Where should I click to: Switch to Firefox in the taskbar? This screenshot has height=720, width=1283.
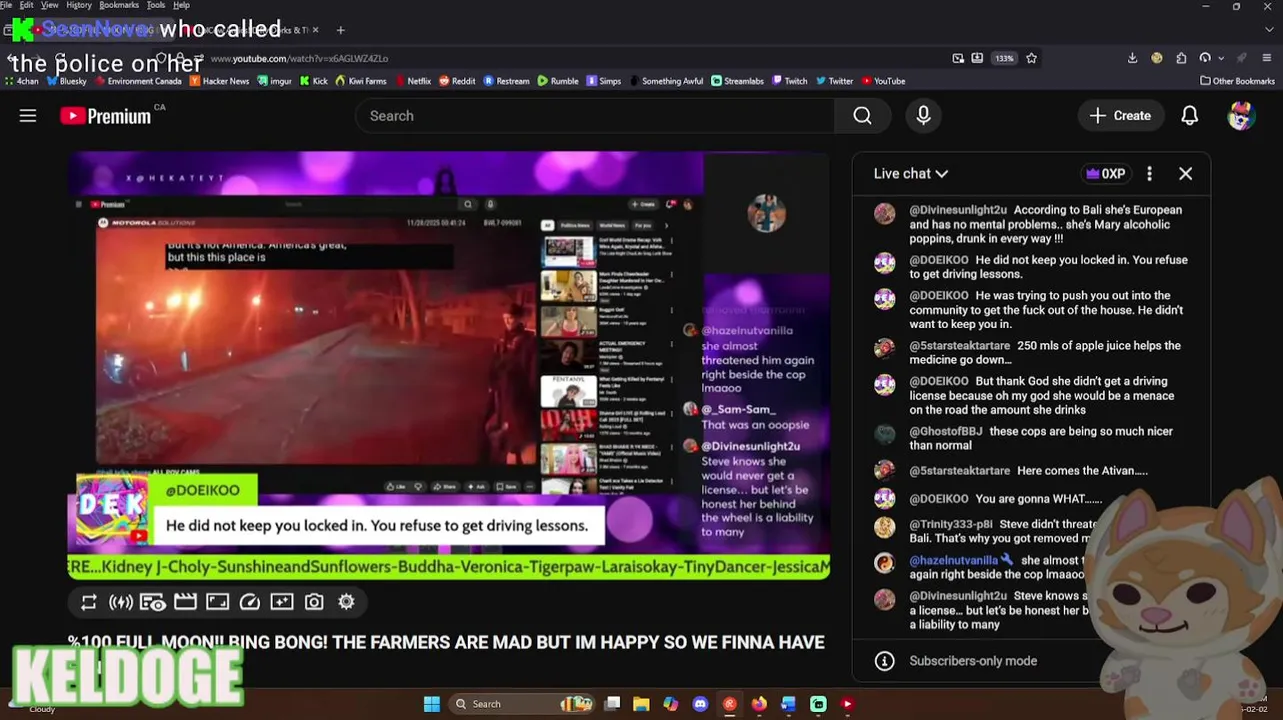pos(759,704)
